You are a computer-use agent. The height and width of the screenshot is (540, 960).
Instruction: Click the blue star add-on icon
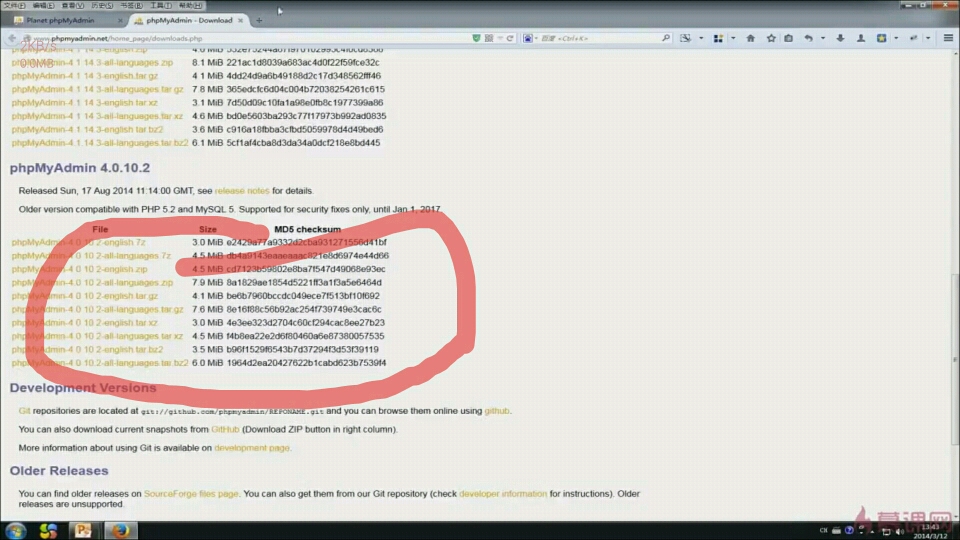(x=882, y=38)
